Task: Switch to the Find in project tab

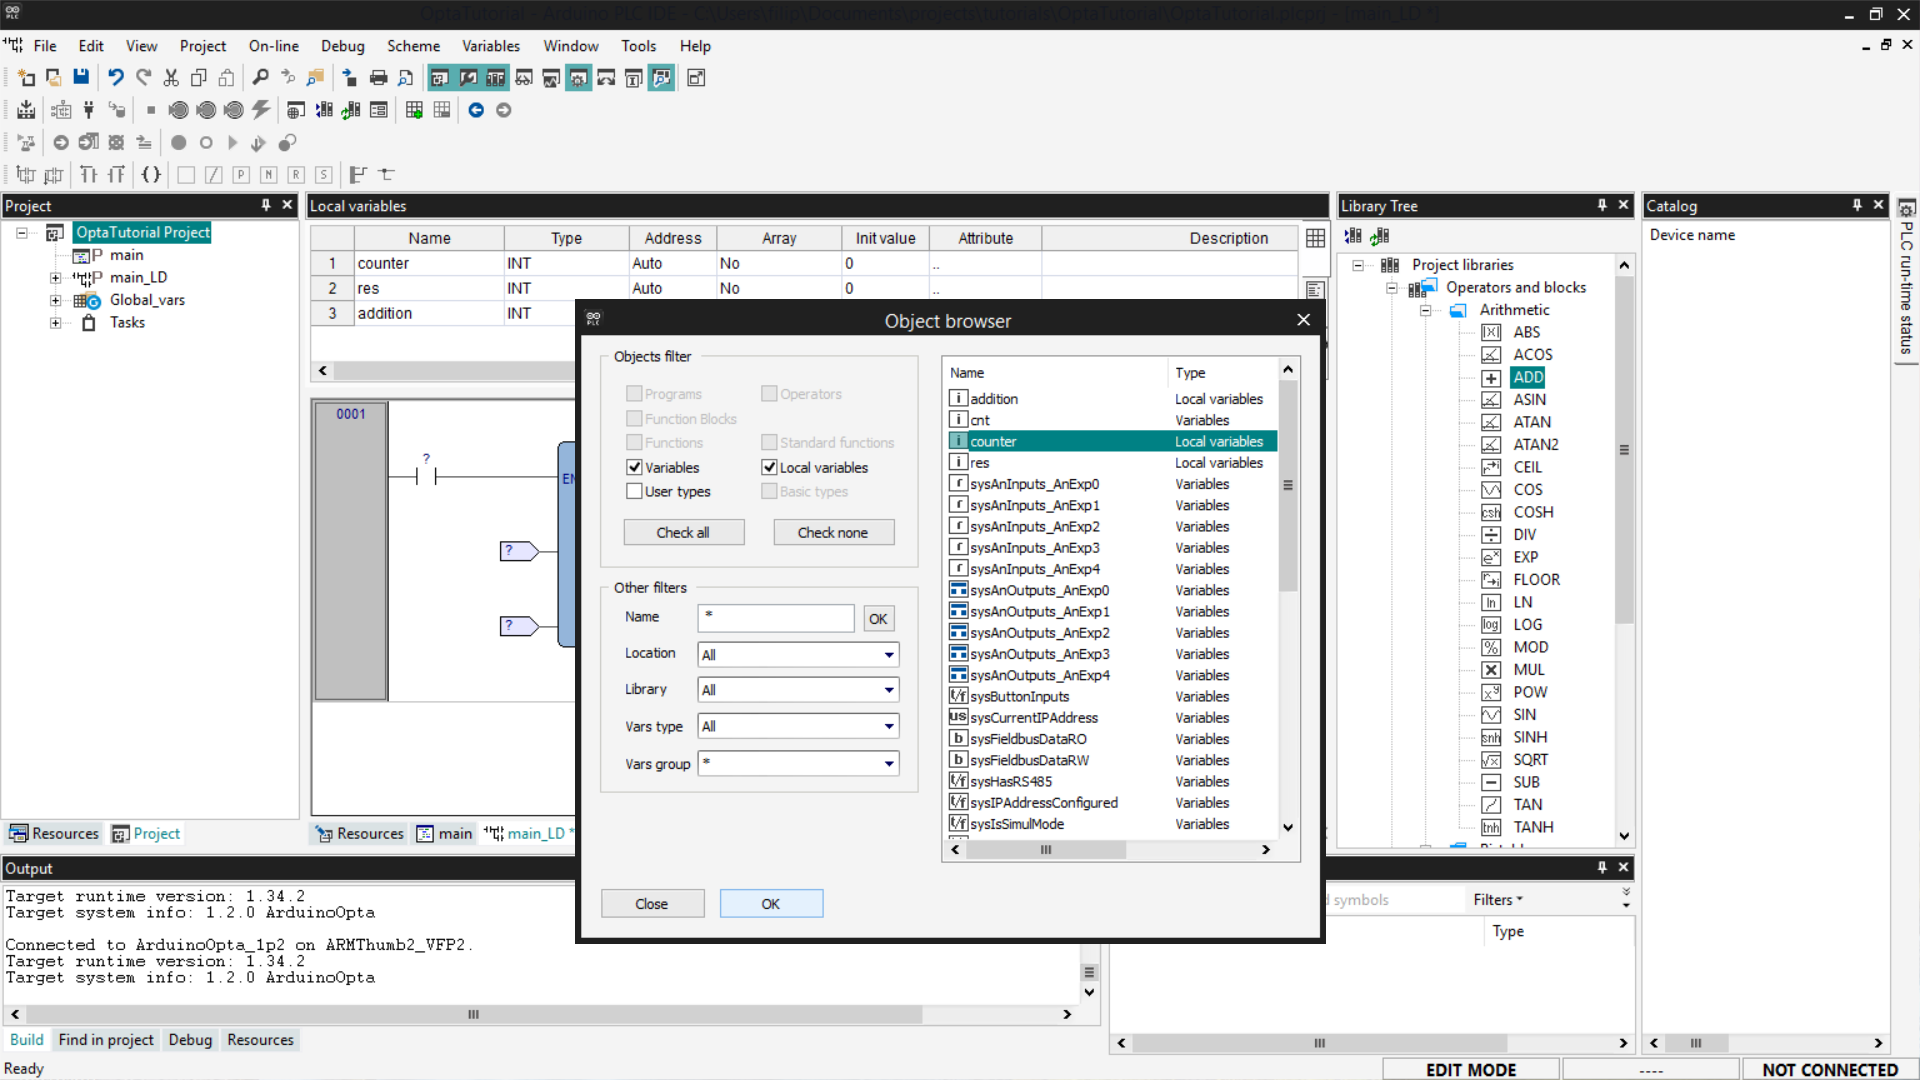Action: [106, 1040]
